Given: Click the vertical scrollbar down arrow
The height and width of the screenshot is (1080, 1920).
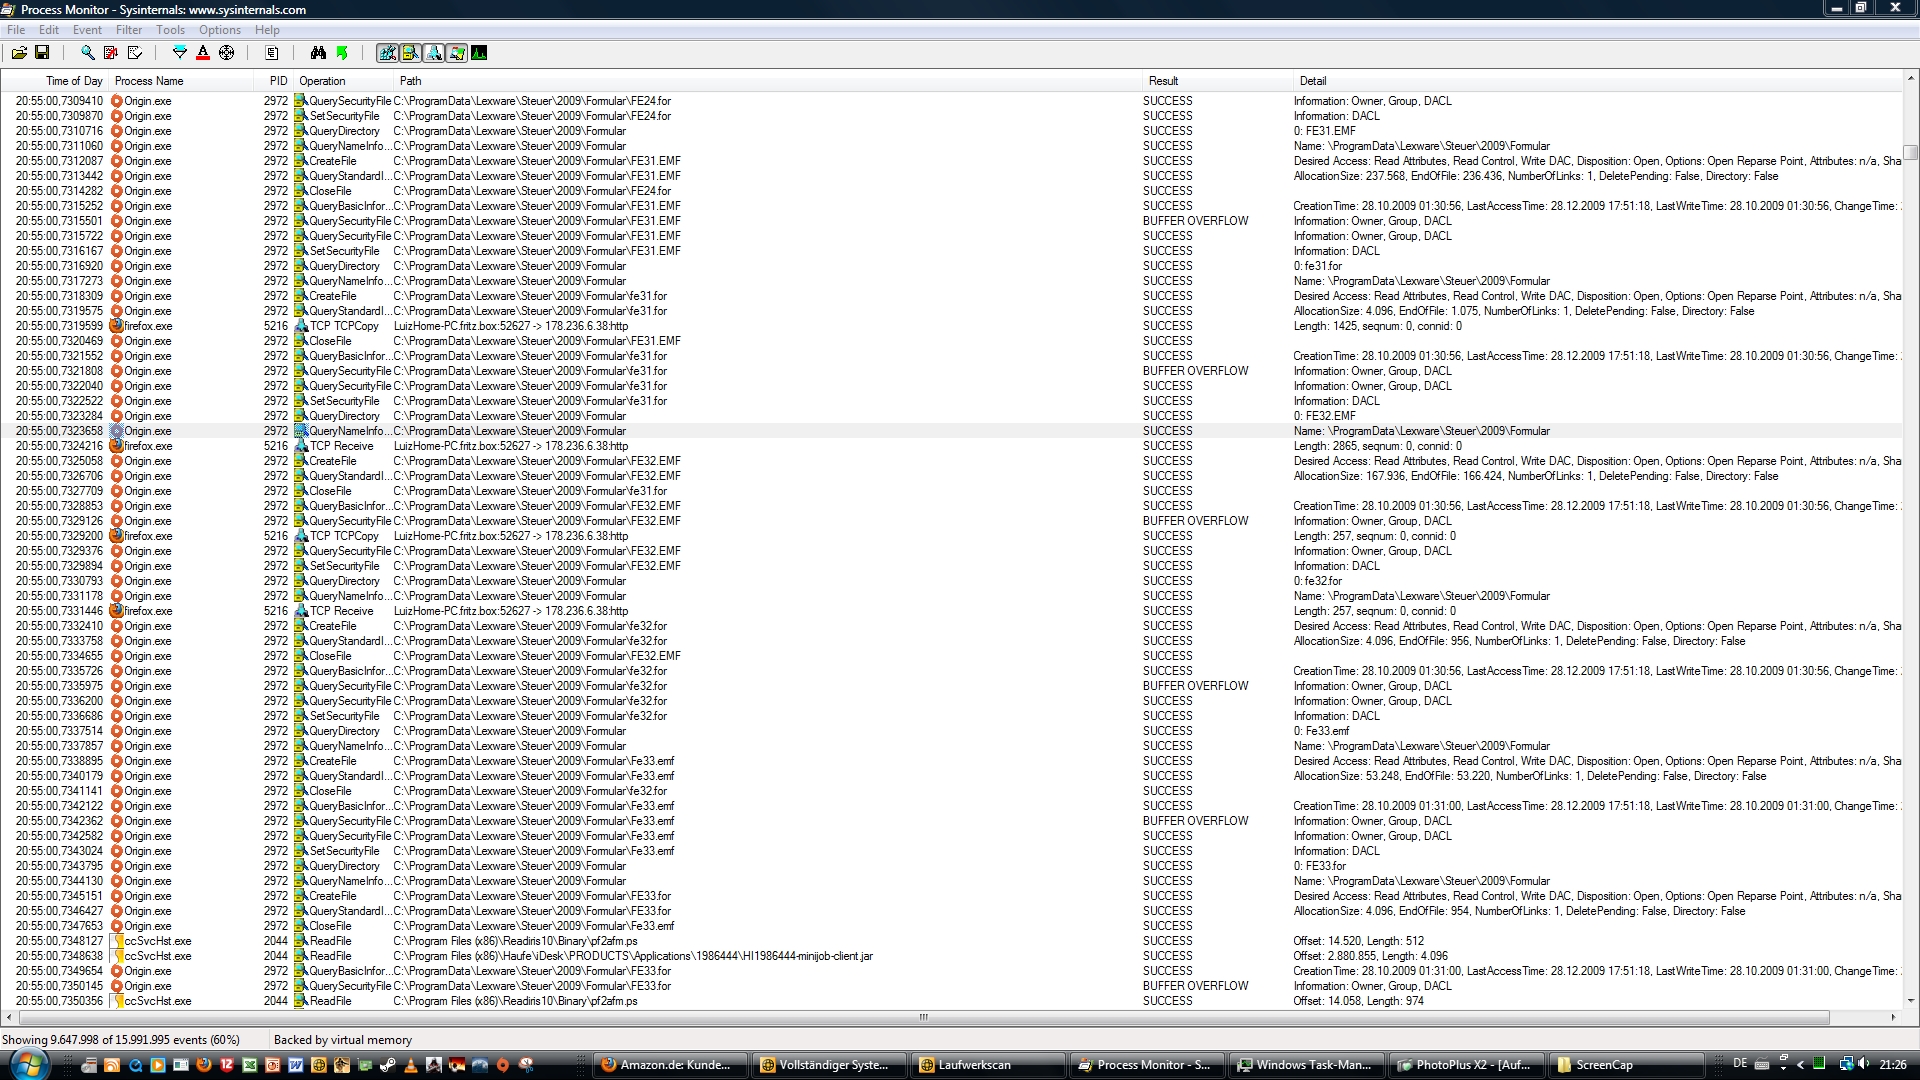Looking at the screenshot, I should tap(1911, 1002).
